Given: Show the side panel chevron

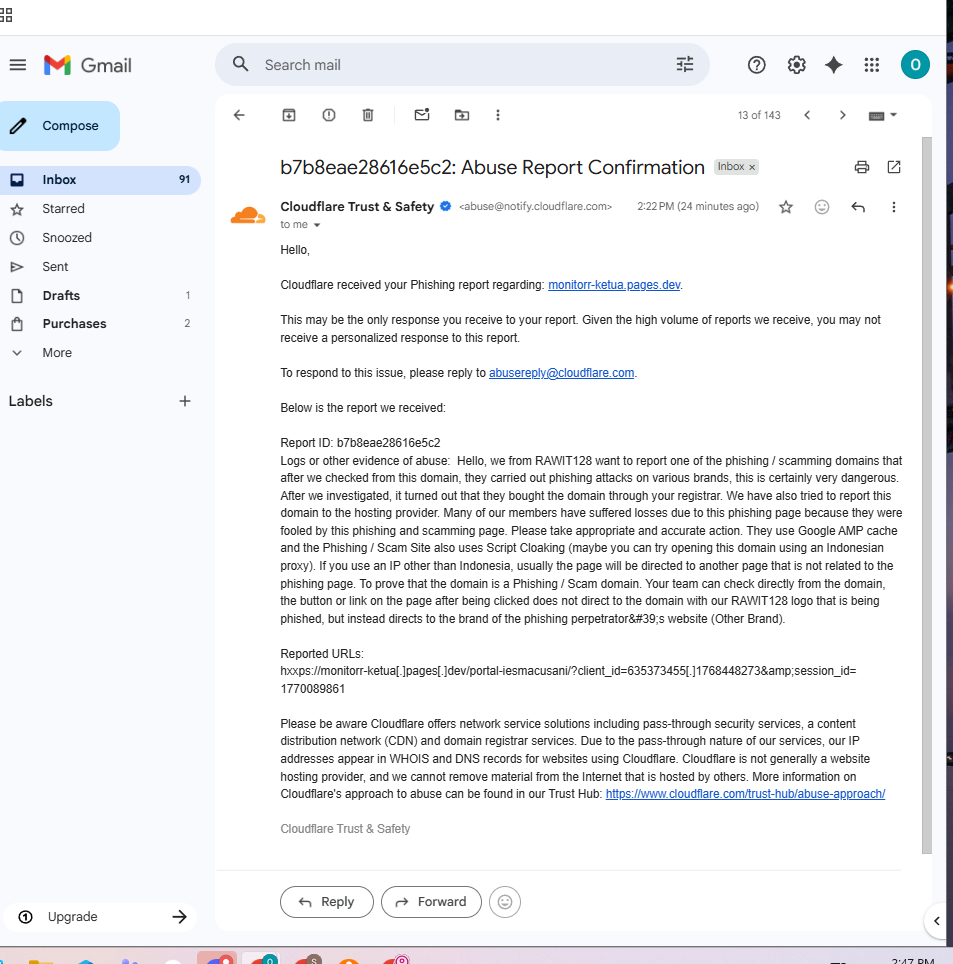Looking at the screenshot, I should pos(936,920).
